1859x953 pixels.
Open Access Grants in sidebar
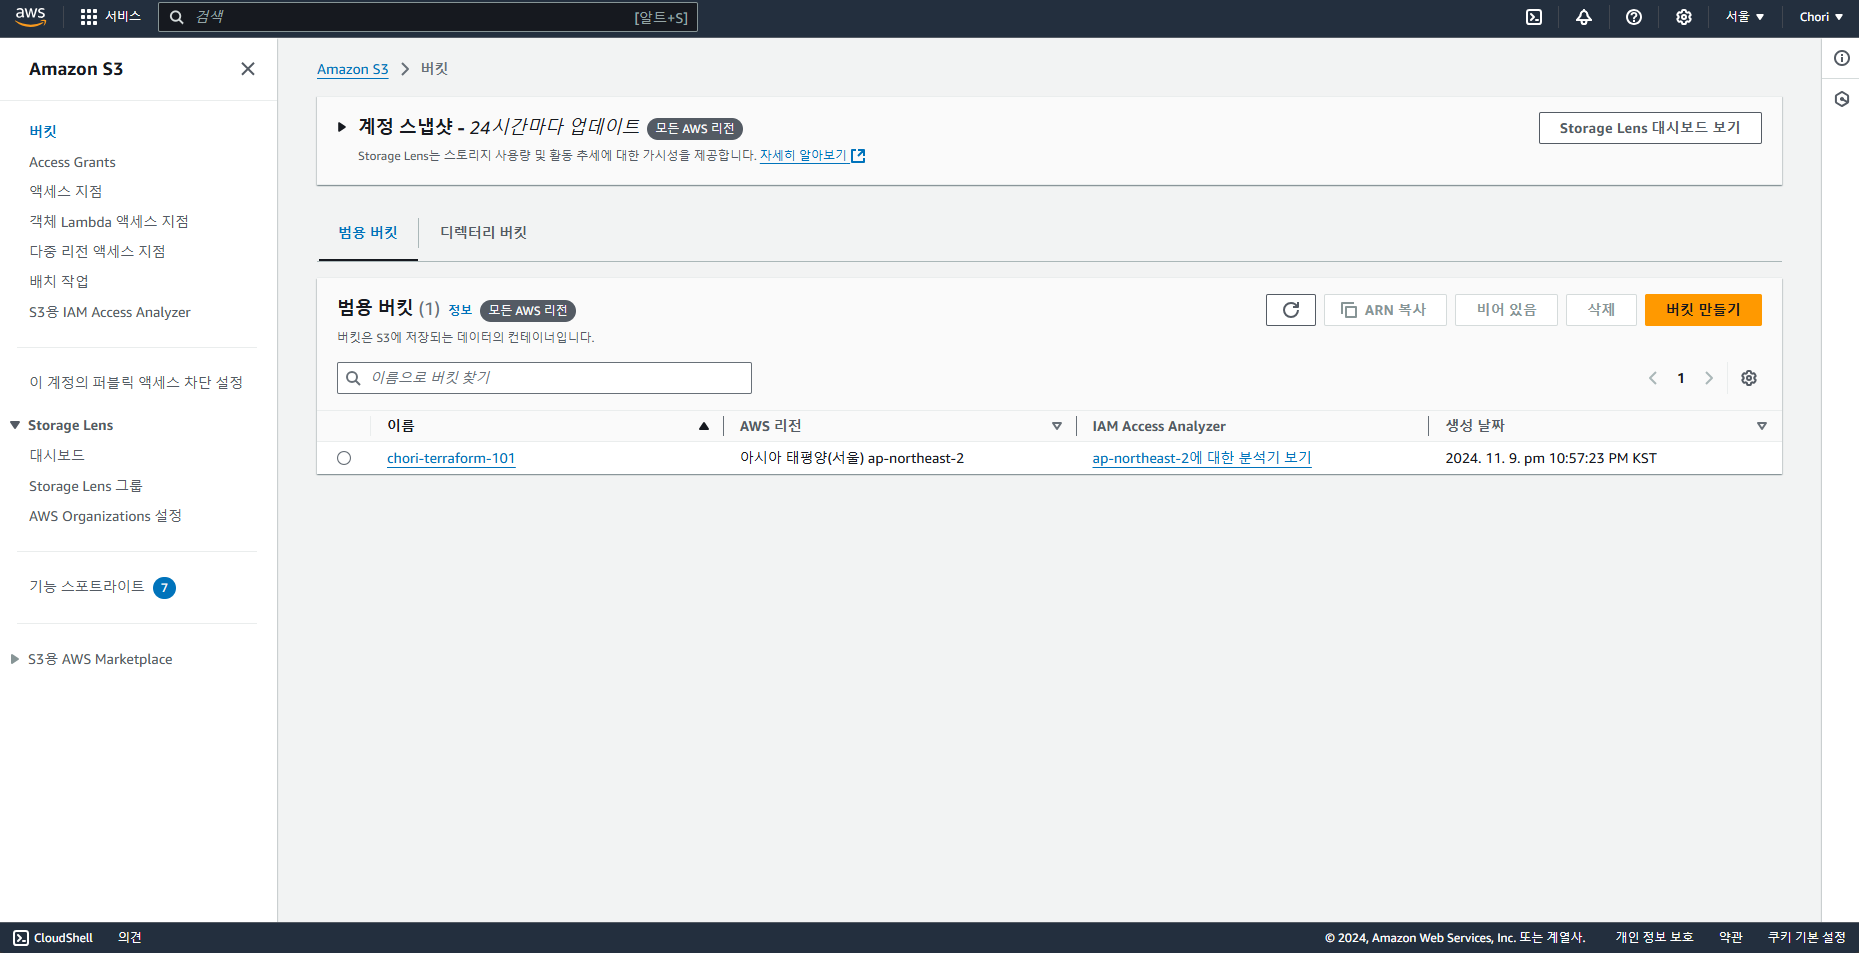point(72,162)
